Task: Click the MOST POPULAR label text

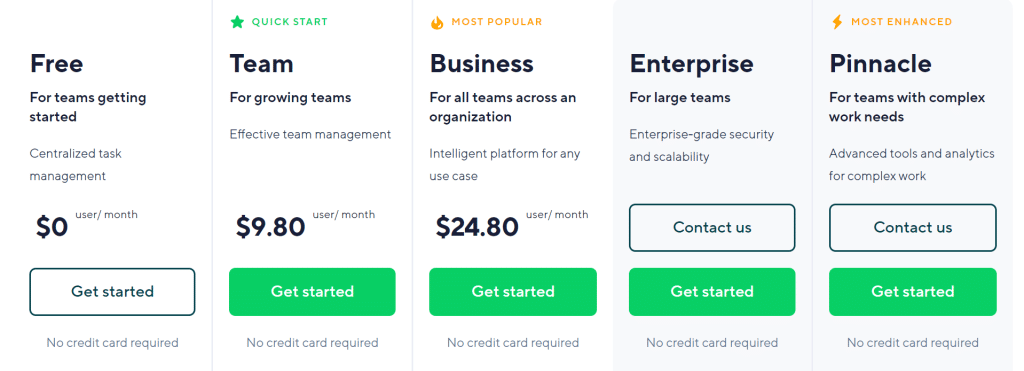Action: point(497,22)
